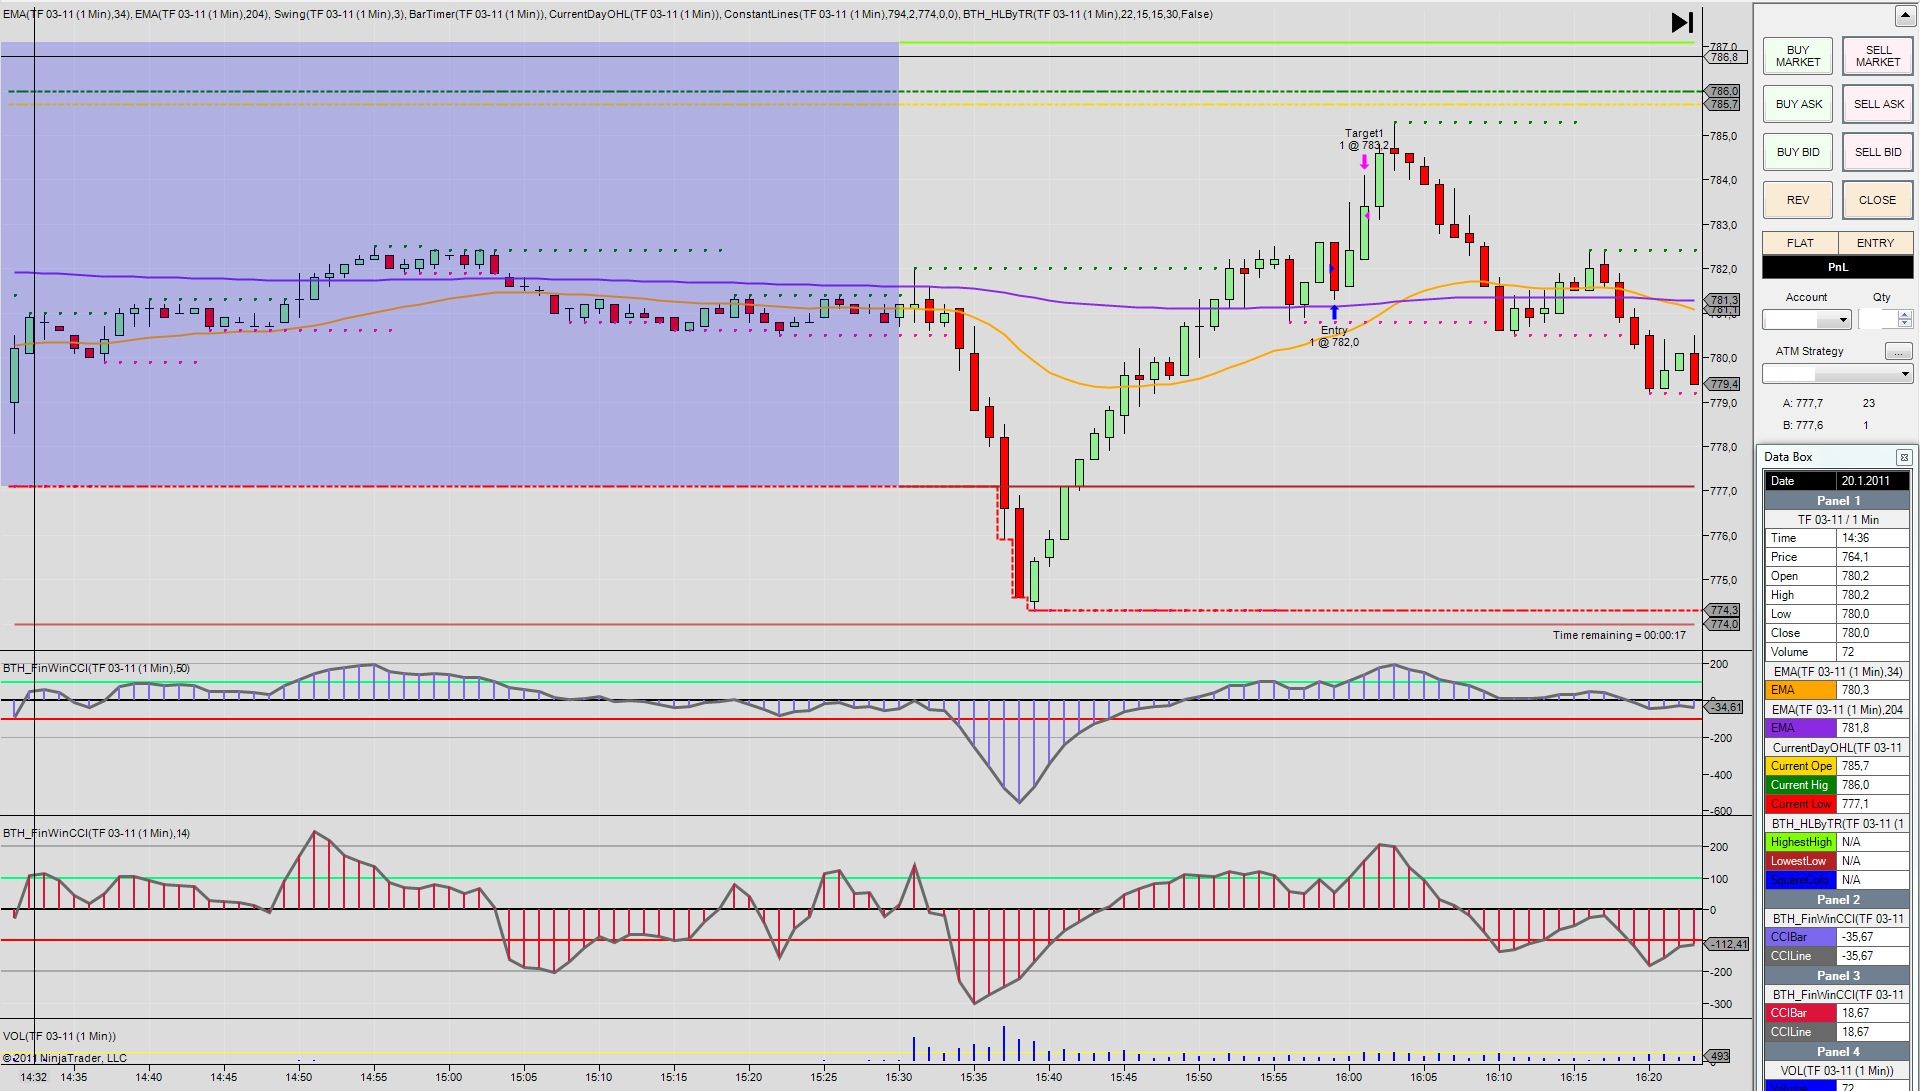This screenshot has height=1091, width=1920.
Task: Click the blue Entry arrow marker
Action: pyautogui.click(x=1334, y=313)
